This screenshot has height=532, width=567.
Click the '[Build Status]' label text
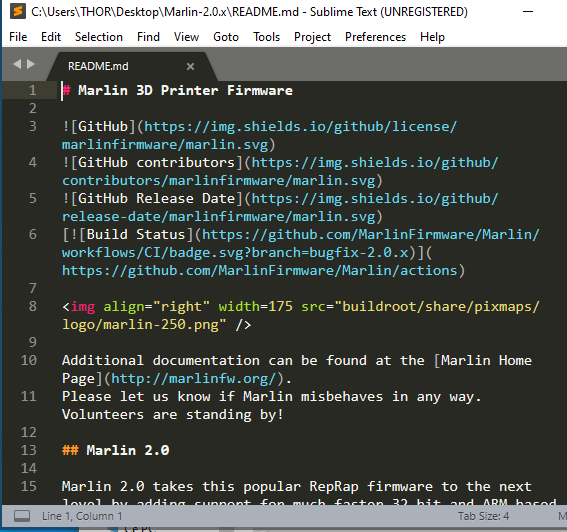136,234
